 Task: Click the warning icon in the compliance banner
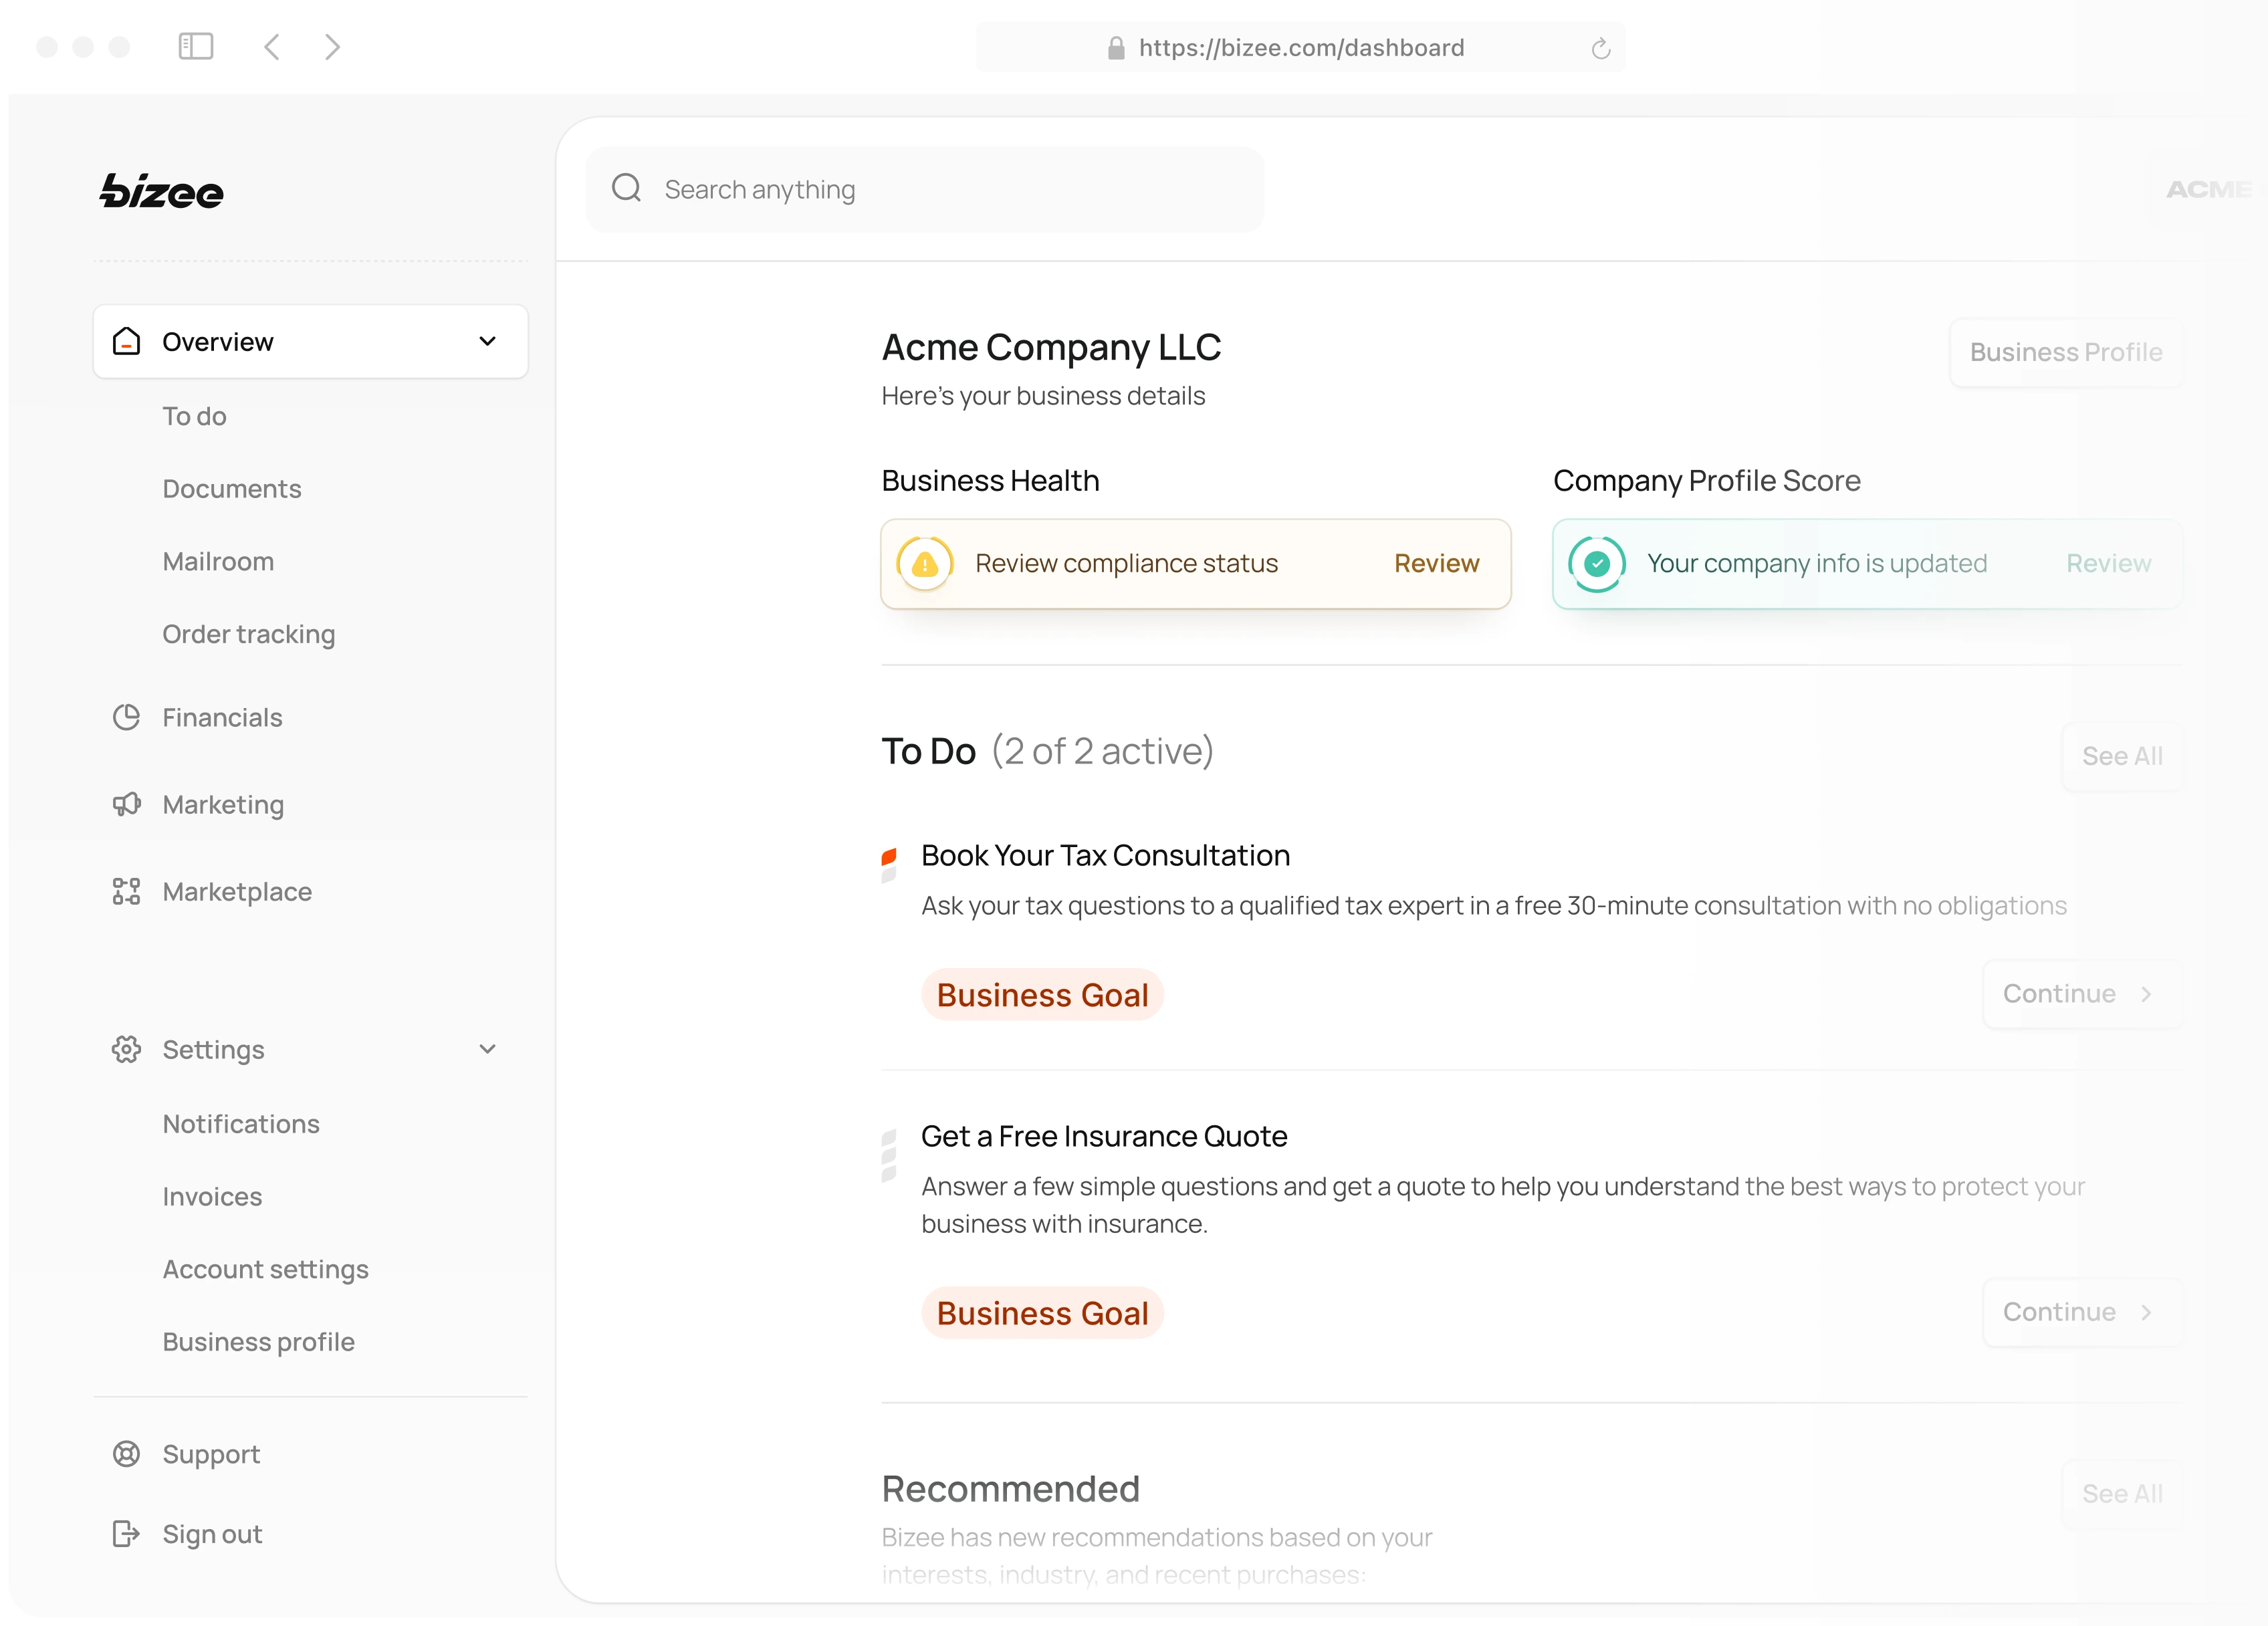924,563
